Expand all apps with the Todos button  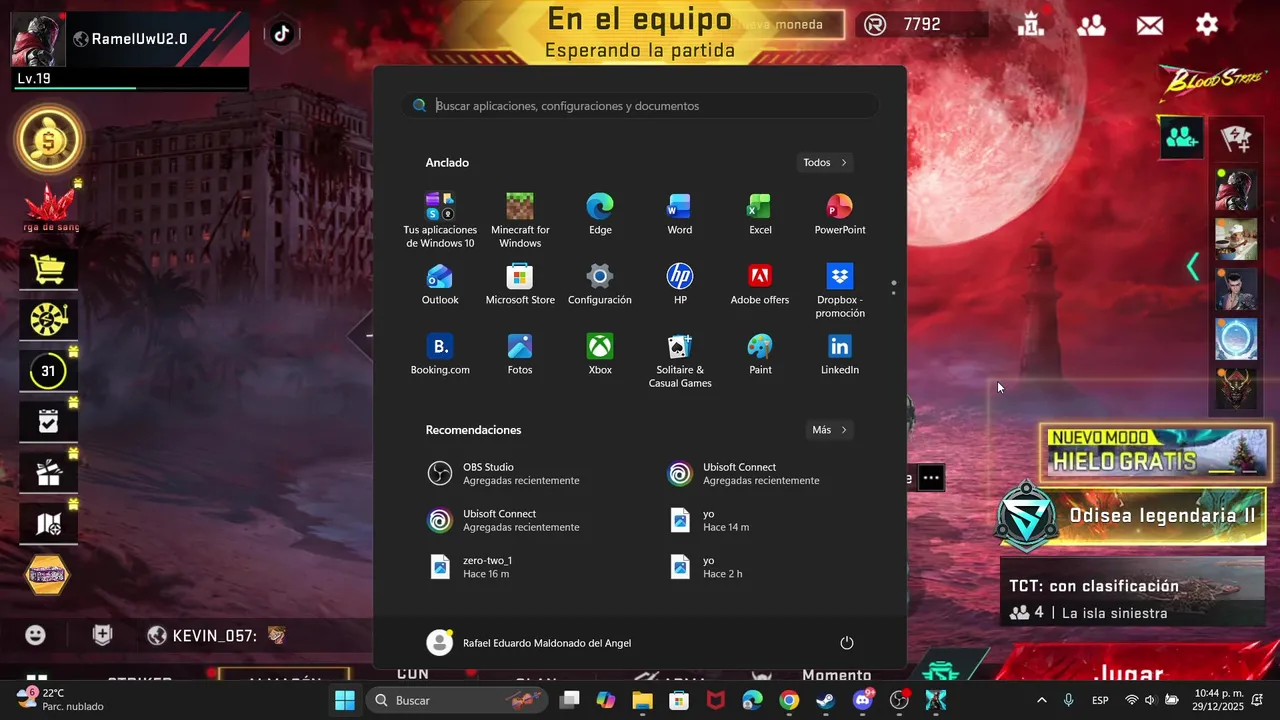click(x=825, y=162)
